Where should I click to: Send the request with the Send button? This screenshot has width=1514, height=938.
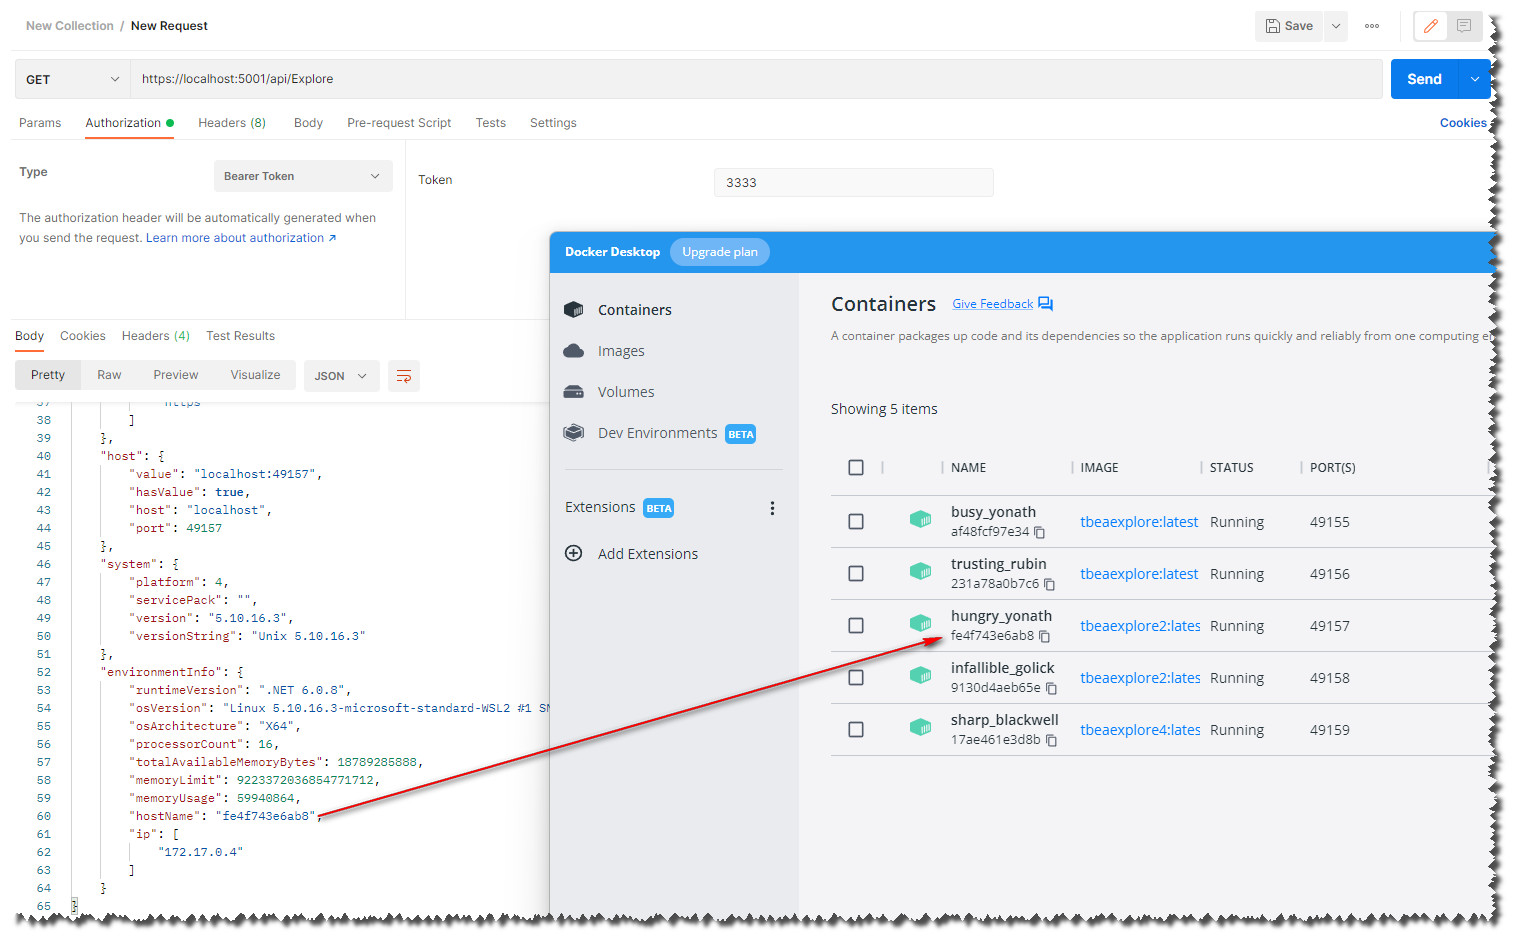1424,79
